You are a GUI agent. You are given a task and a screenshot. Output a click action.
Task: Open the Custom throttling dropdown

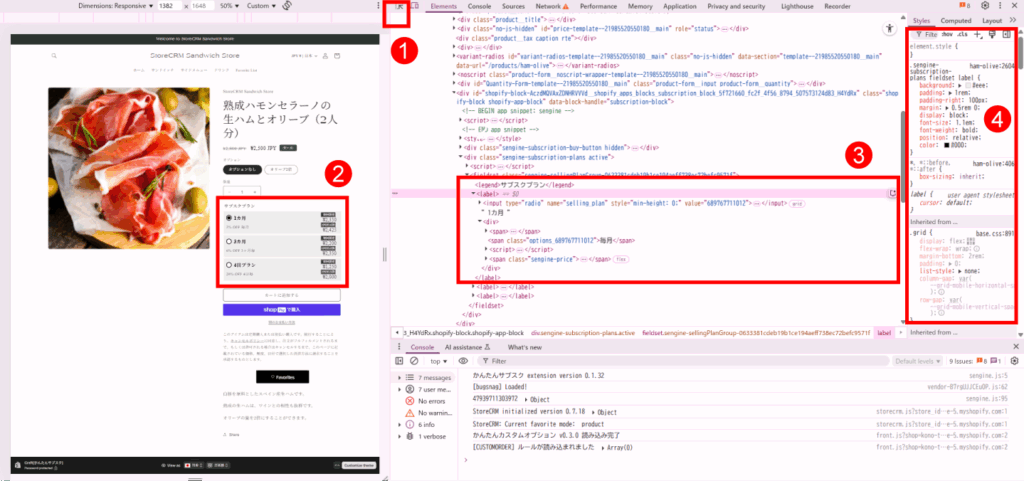(x=261, y=6)
